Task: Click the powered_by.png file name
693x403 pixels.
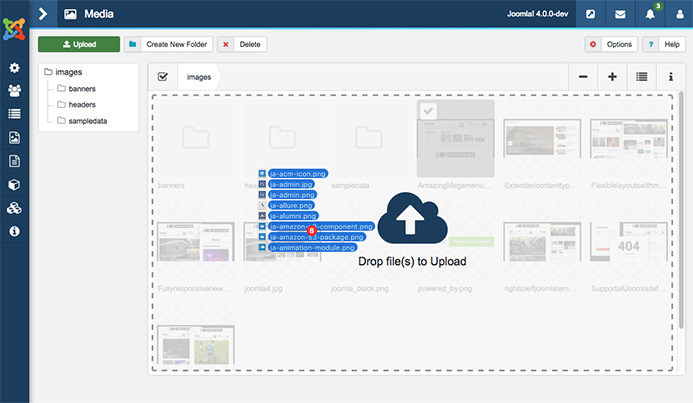Action: [x=445, y=289]
